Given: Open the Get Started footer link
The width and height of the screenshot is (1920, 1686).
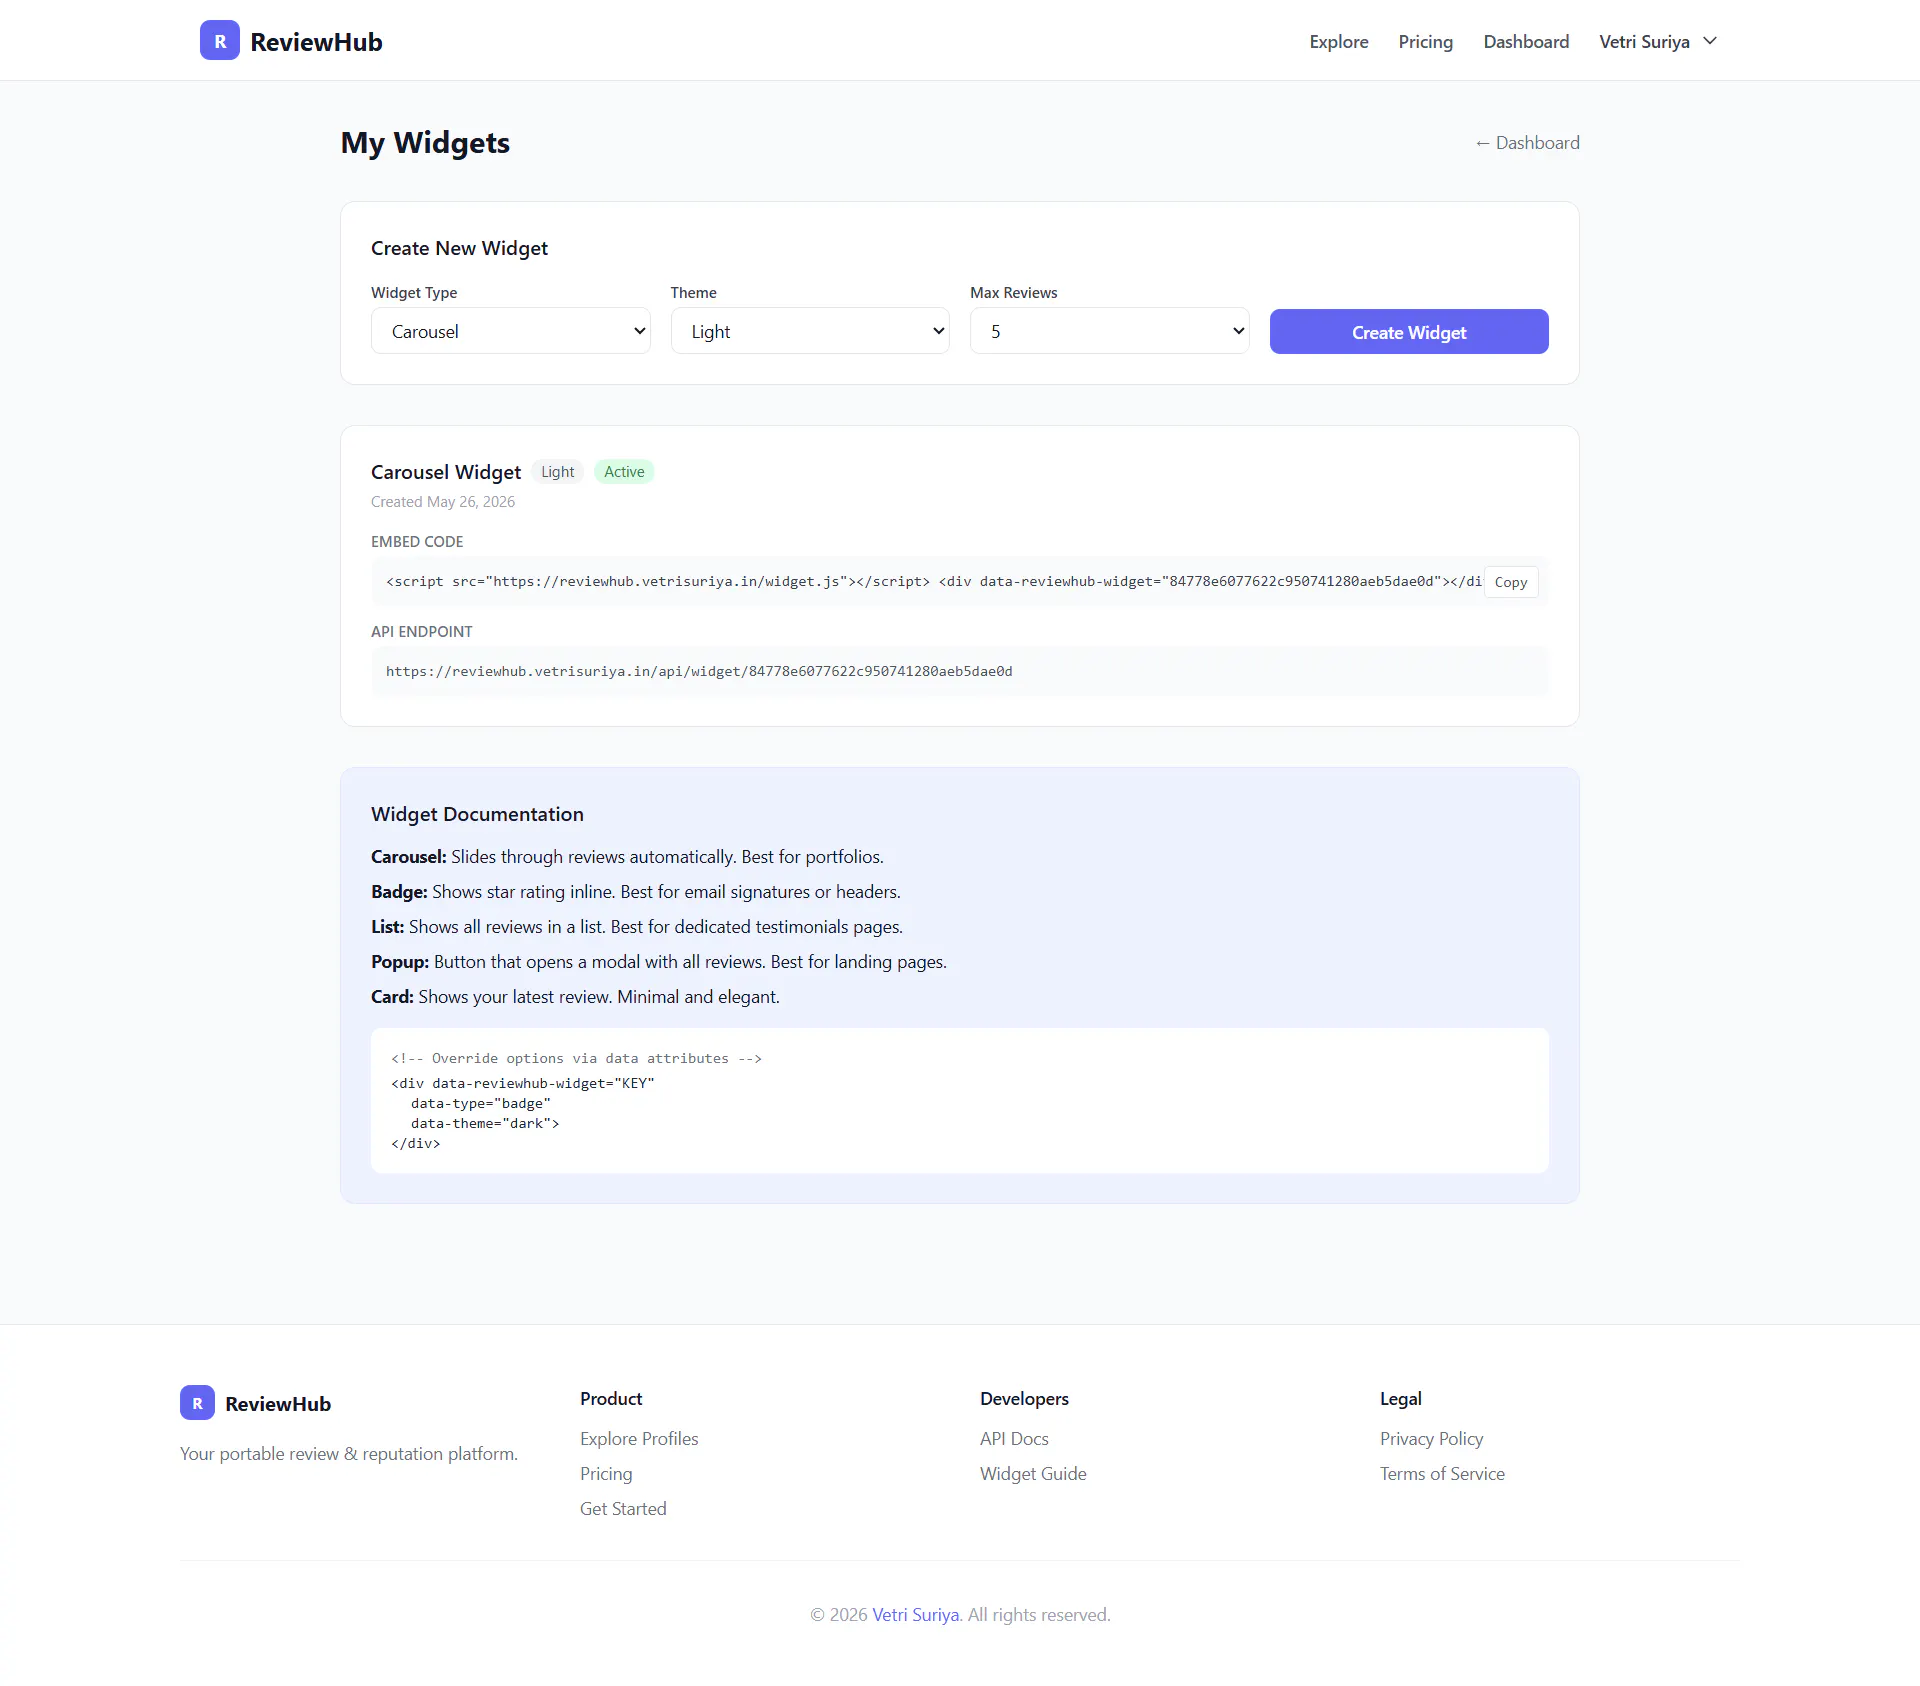Looking at the screenshot, I should (623, 1509).
